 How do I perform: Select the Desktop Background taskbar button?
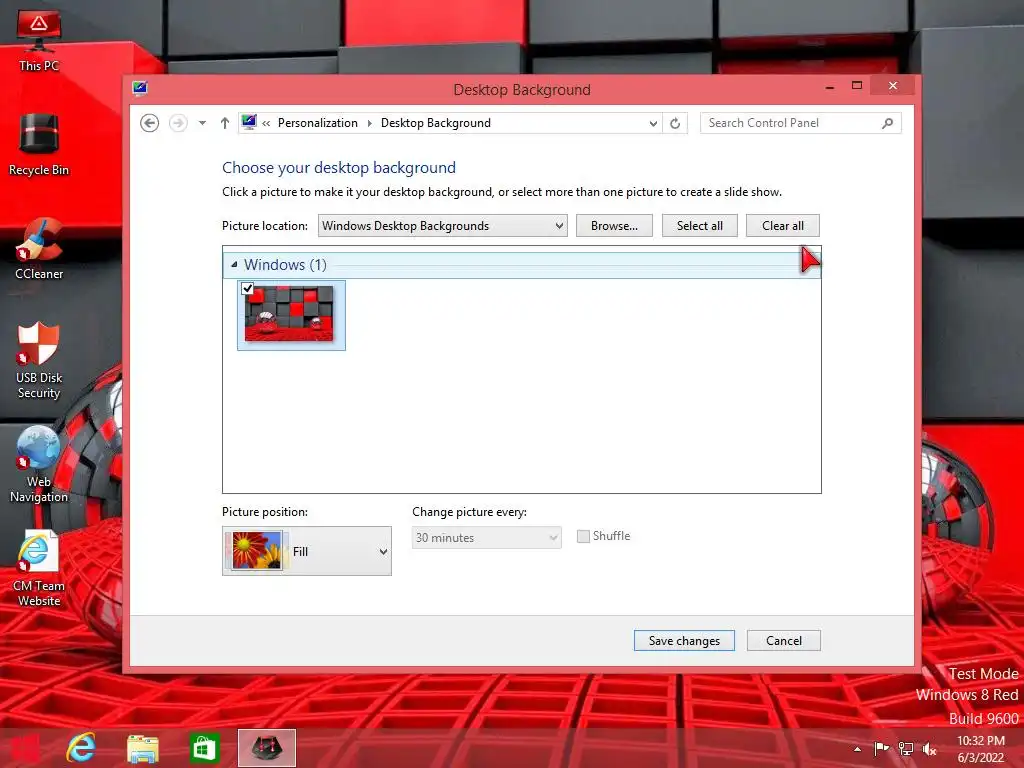(x=266, y=748)
